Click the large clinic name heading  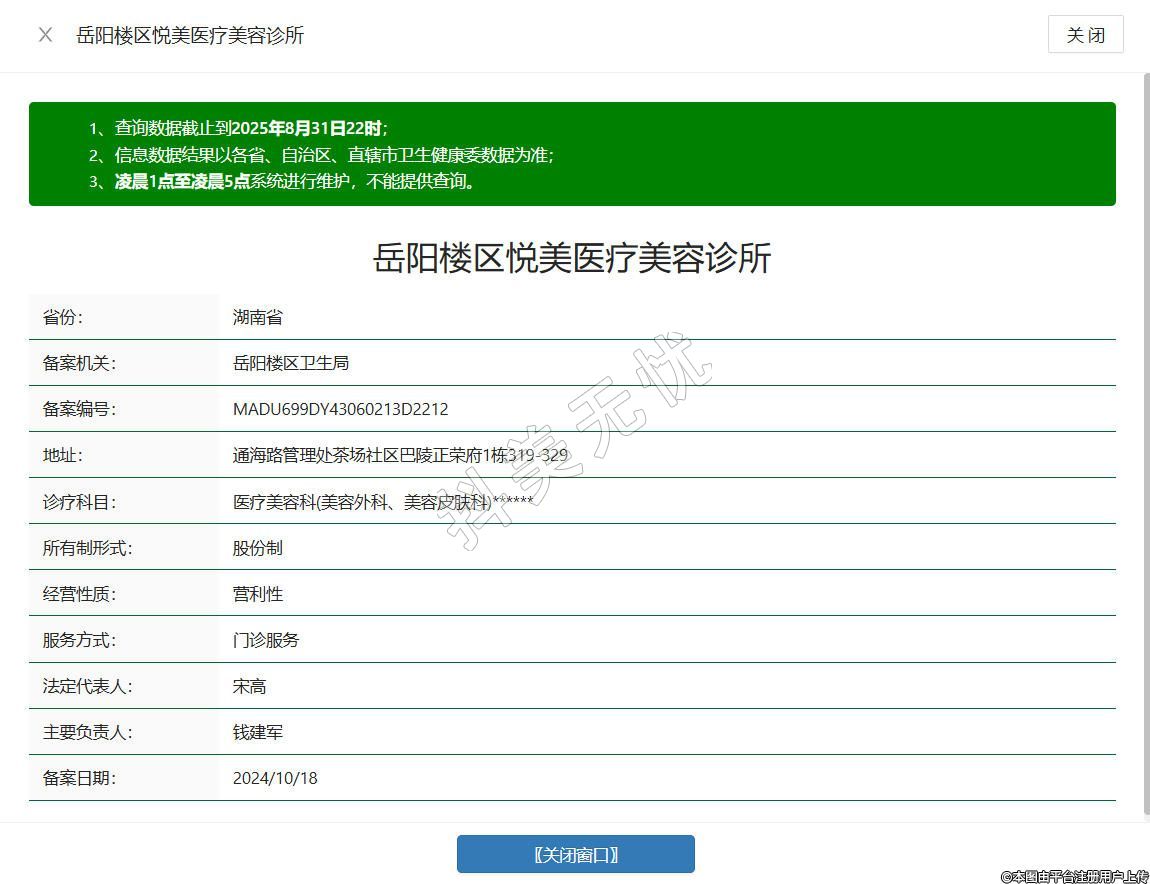(572, 258)
